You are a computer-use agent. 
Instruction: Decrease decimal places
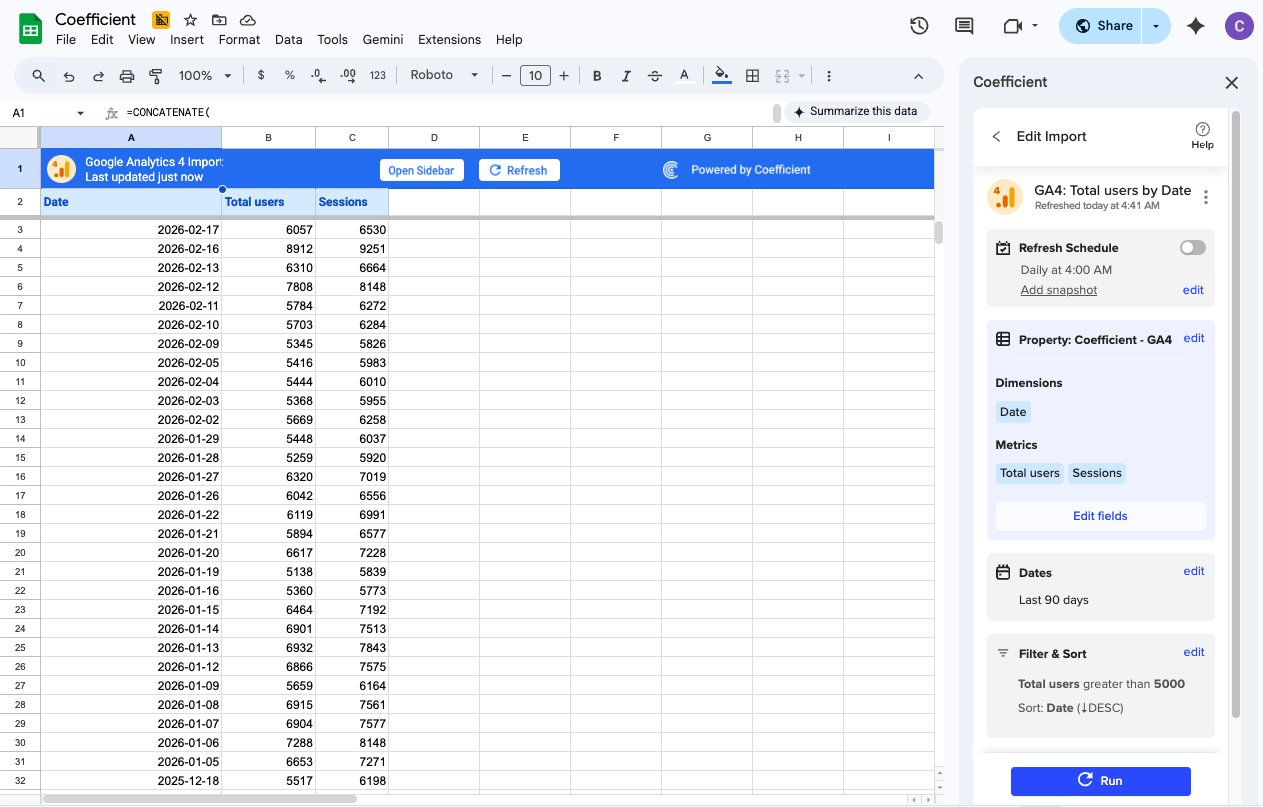318,75
